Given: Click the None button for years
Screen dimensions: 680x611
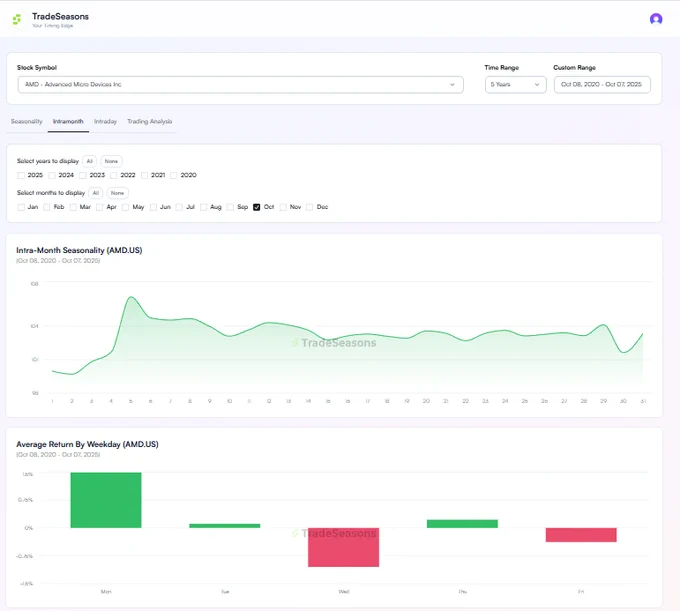Looking at the screenshot, I should tap(111, 161).
